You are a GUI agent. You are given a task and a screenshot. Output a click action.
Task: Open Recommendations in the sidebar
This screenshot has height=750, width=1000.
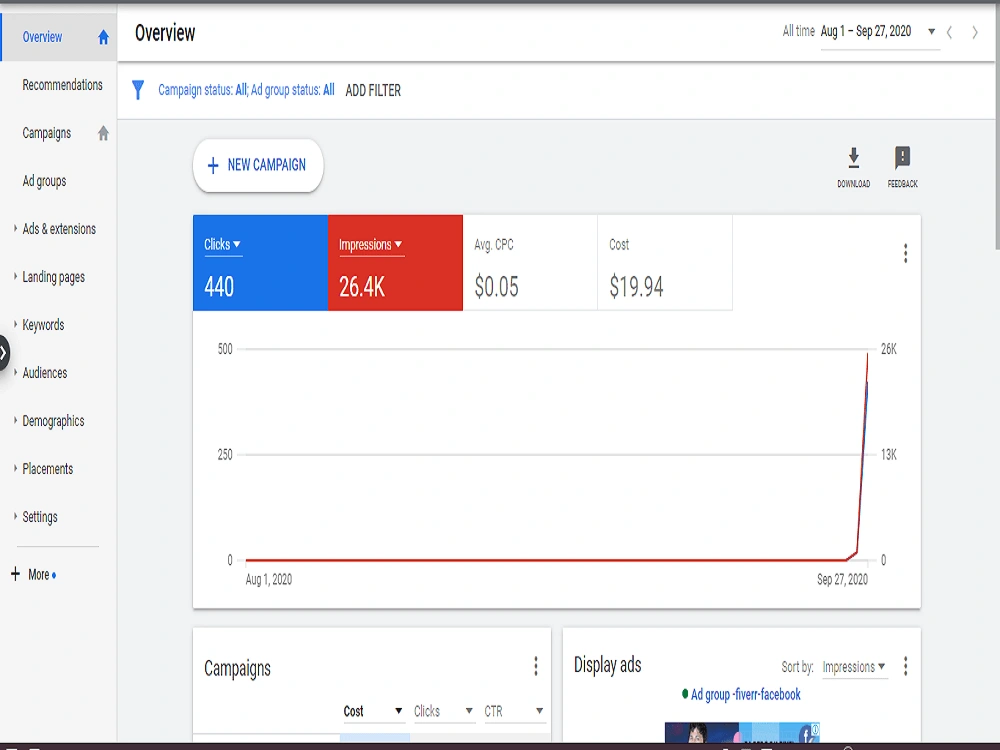coord(62,85)
